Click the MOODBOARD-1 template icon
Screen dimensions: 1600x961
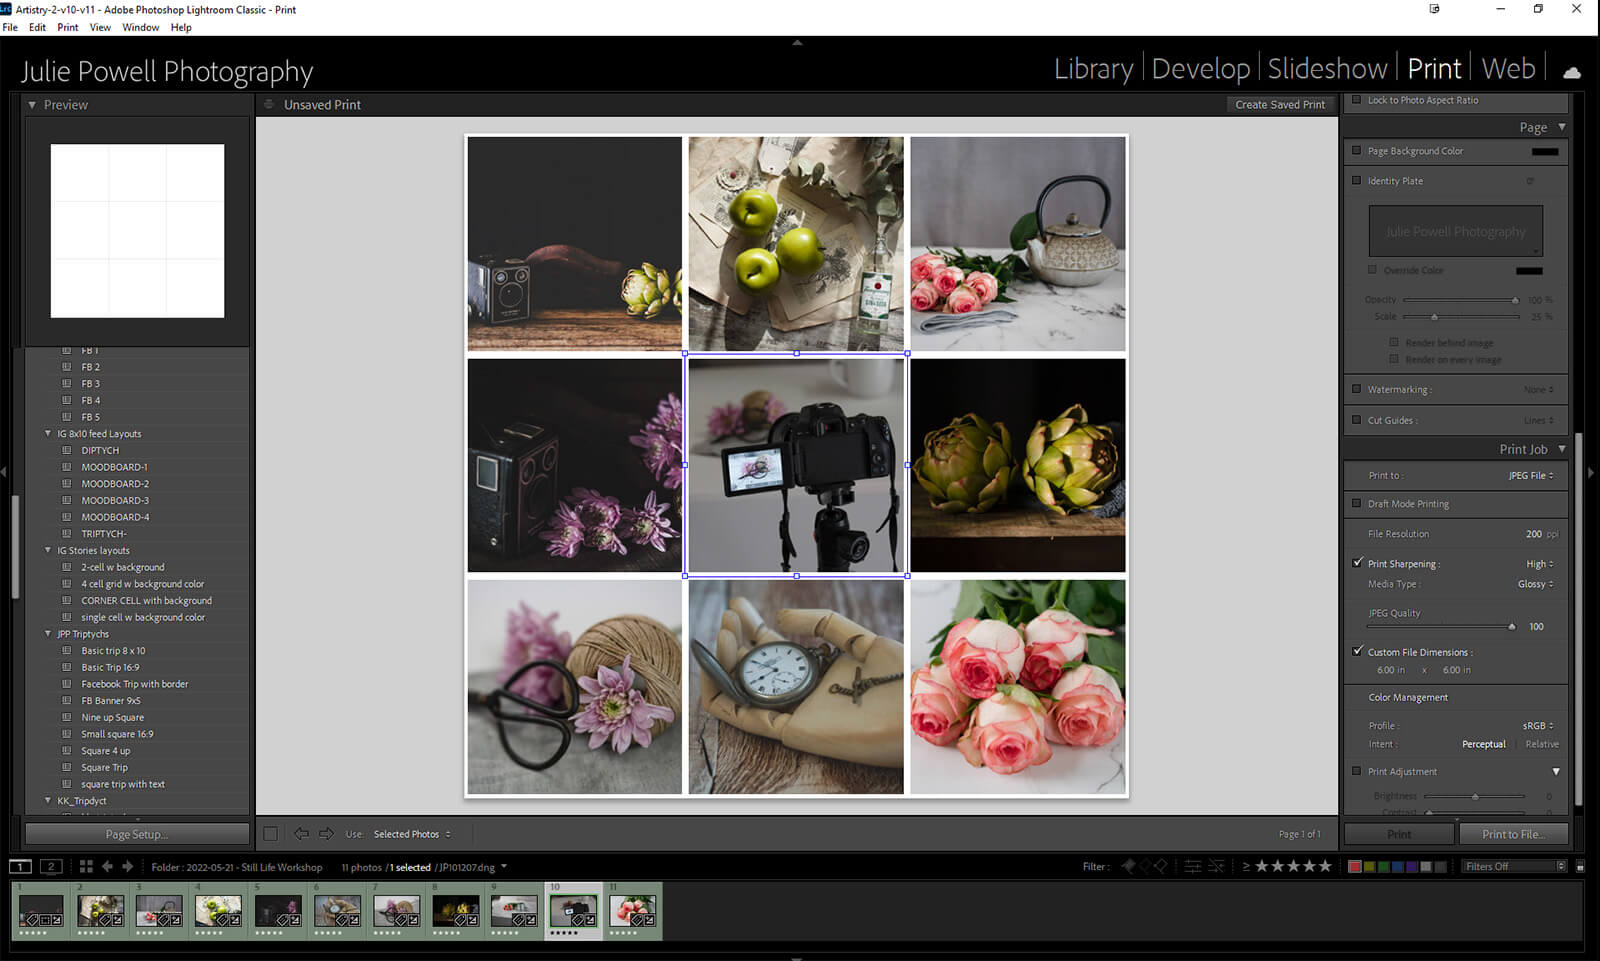pyautogui.click(x=67, y=467)
